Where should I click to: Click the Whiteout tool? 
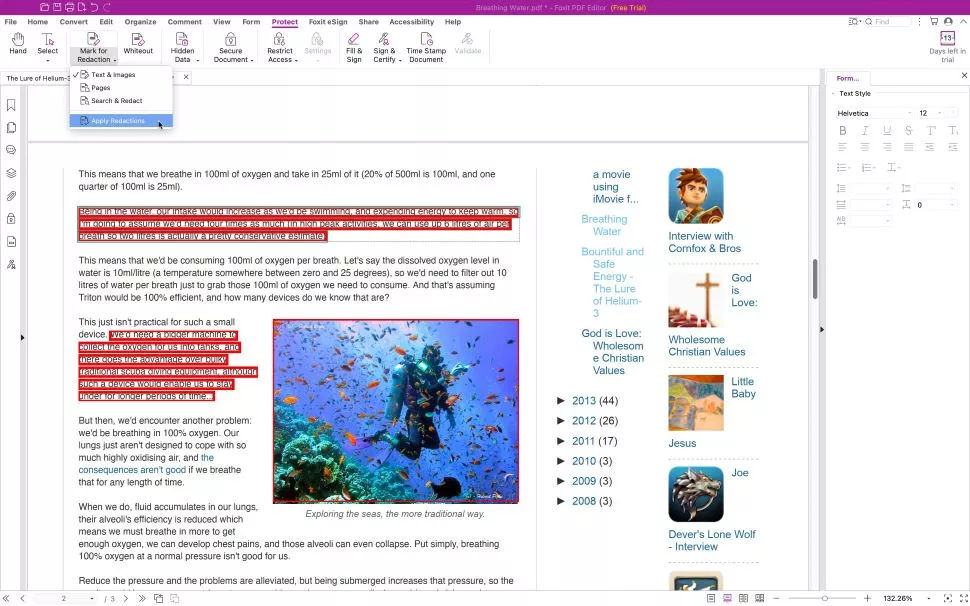(138, 44)
